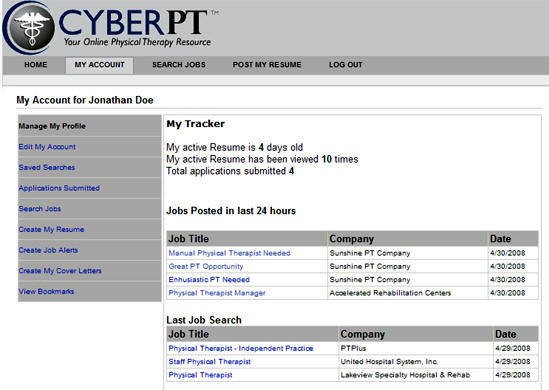Open the Create My Resume link

pos(51,229)
